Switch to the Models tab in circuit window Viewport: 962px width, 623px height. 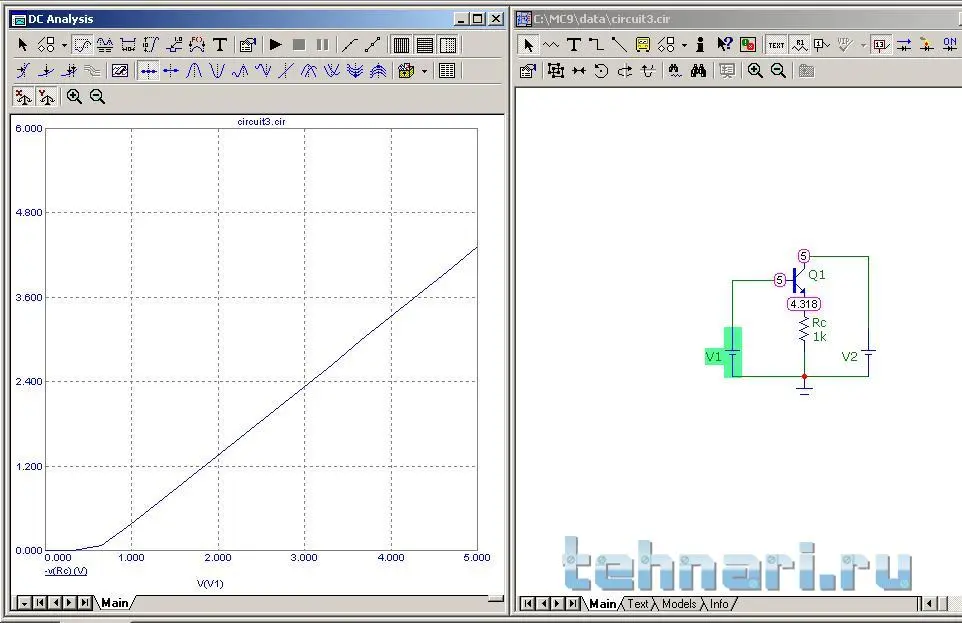pyautogui.click(x=679, y=604)
